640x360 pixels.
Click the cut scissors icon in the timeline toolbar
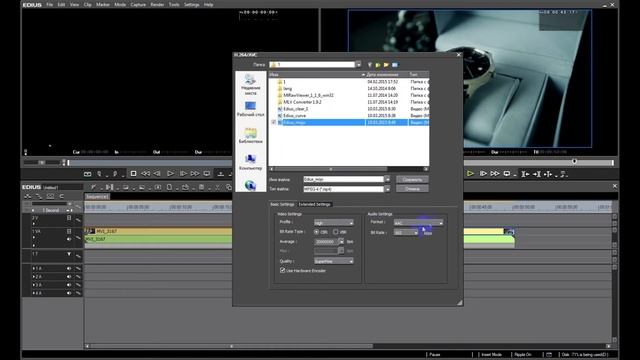(x=218, y=187)
